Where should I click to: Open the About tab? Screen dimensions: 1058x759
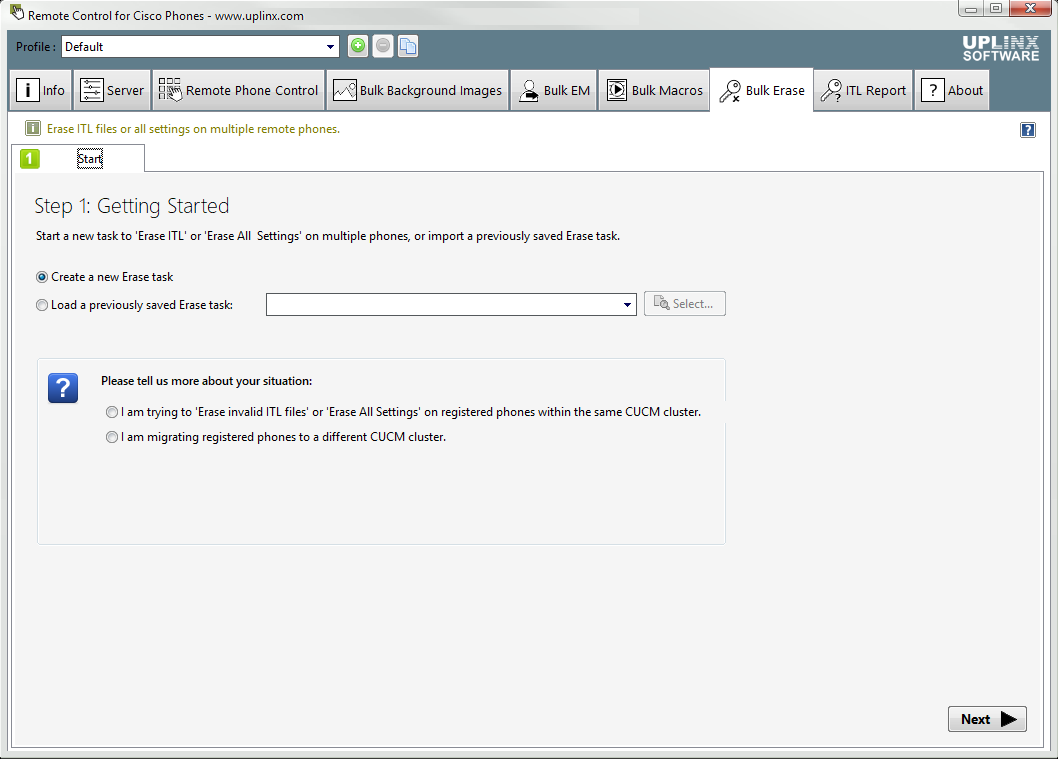point(952,90)
